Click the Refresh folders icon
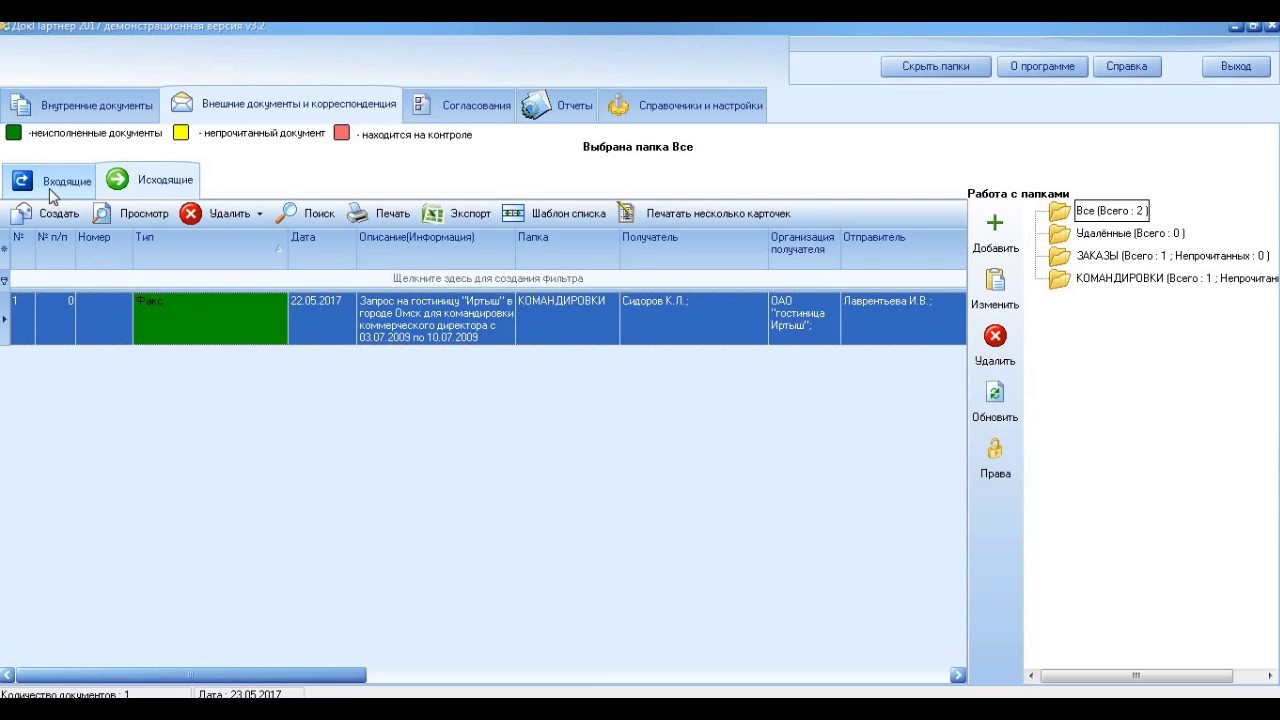Image resolution: width=1280 pixels, height=720 pixels. click(995, 392)
